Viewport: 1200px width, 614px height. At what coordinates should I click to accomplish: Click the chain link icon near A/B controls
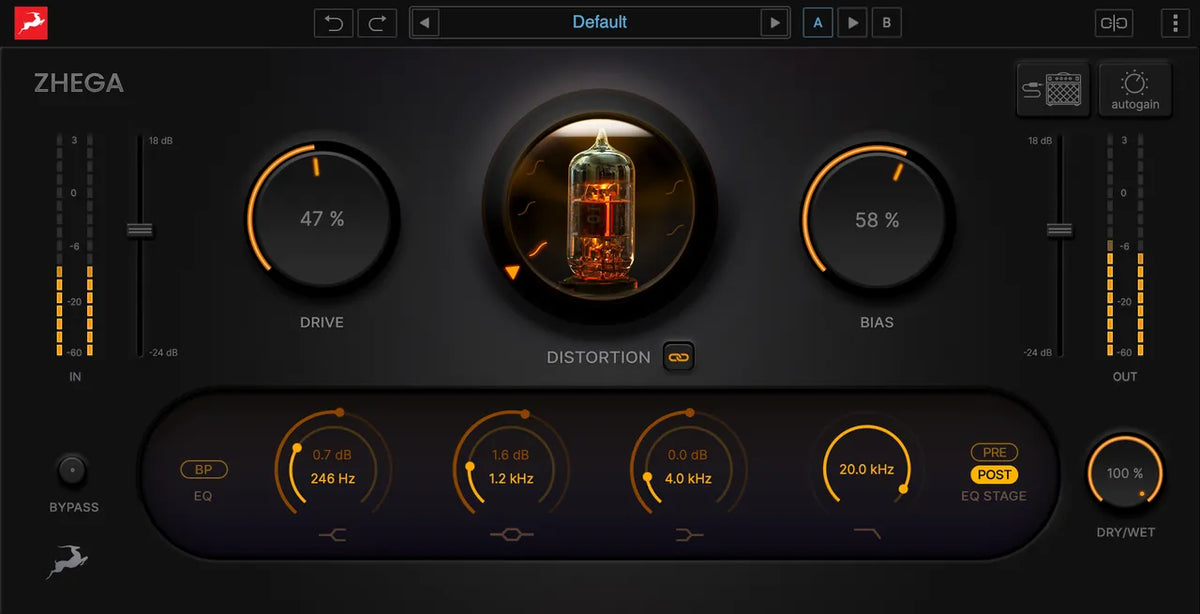(1113, 22)
